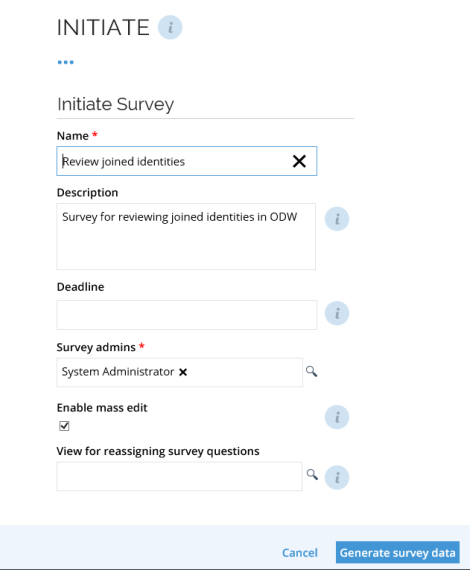The width and height of the screenshot is (470, 570).
Task: Click the View for reassigning survey questions field
Action: tap(179, 476)
